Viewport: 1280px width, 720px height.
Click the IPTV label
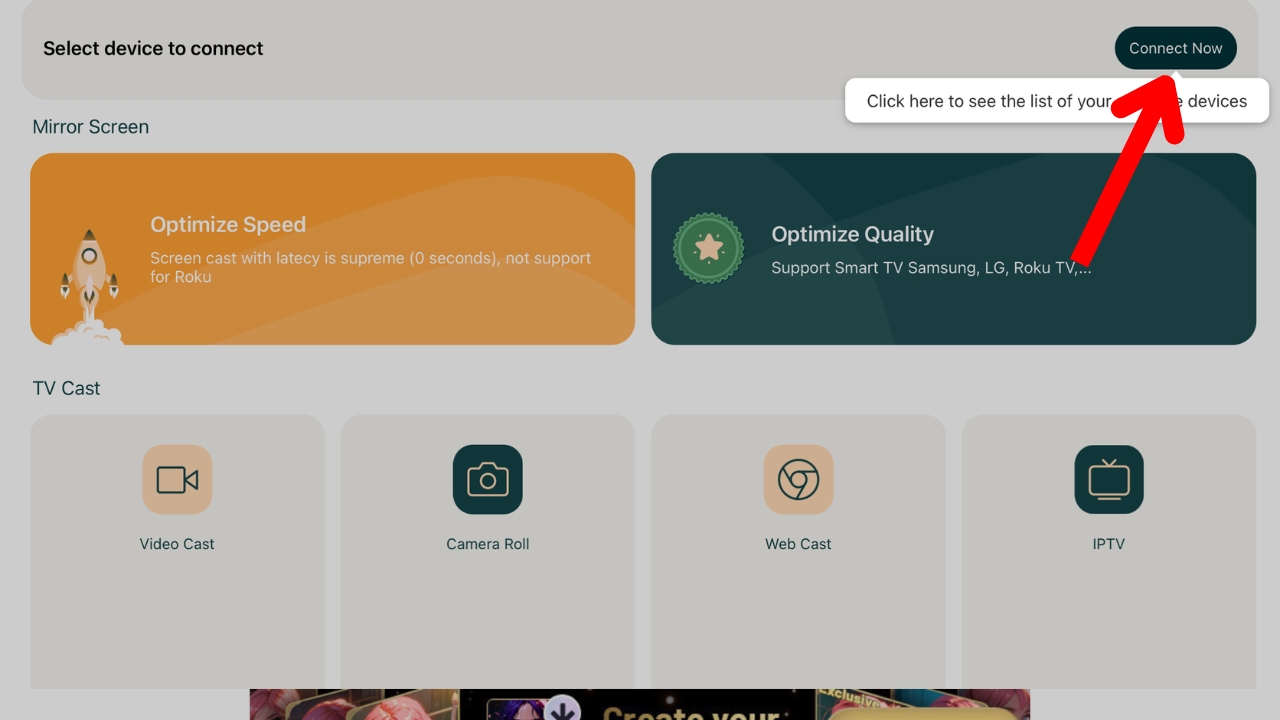[x=1108, y=544]
